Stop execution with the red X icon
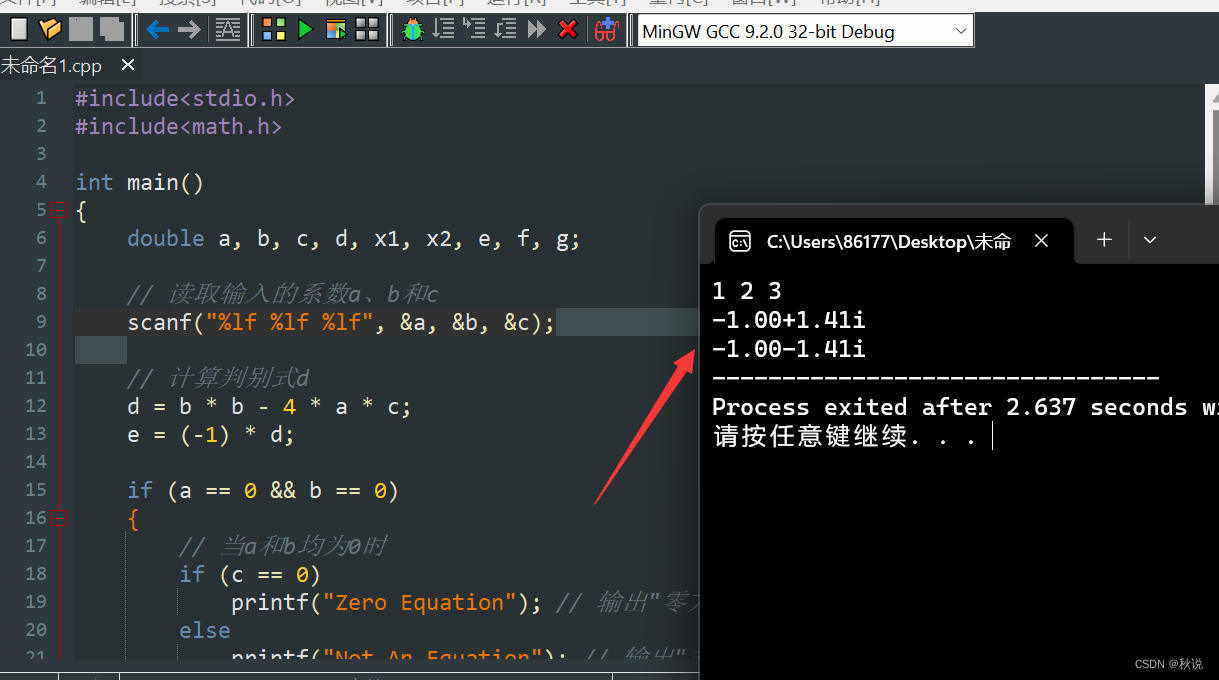 click(568, 30)
